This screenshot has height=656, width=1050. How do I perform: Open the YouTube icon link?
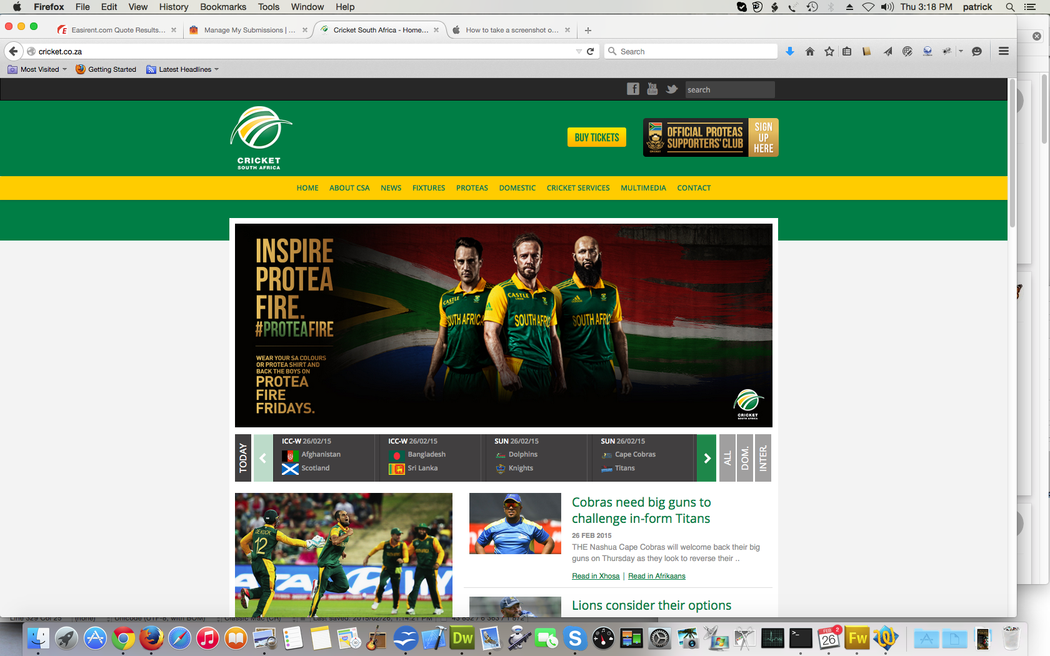pyautogui.click(x=652, y=89)
